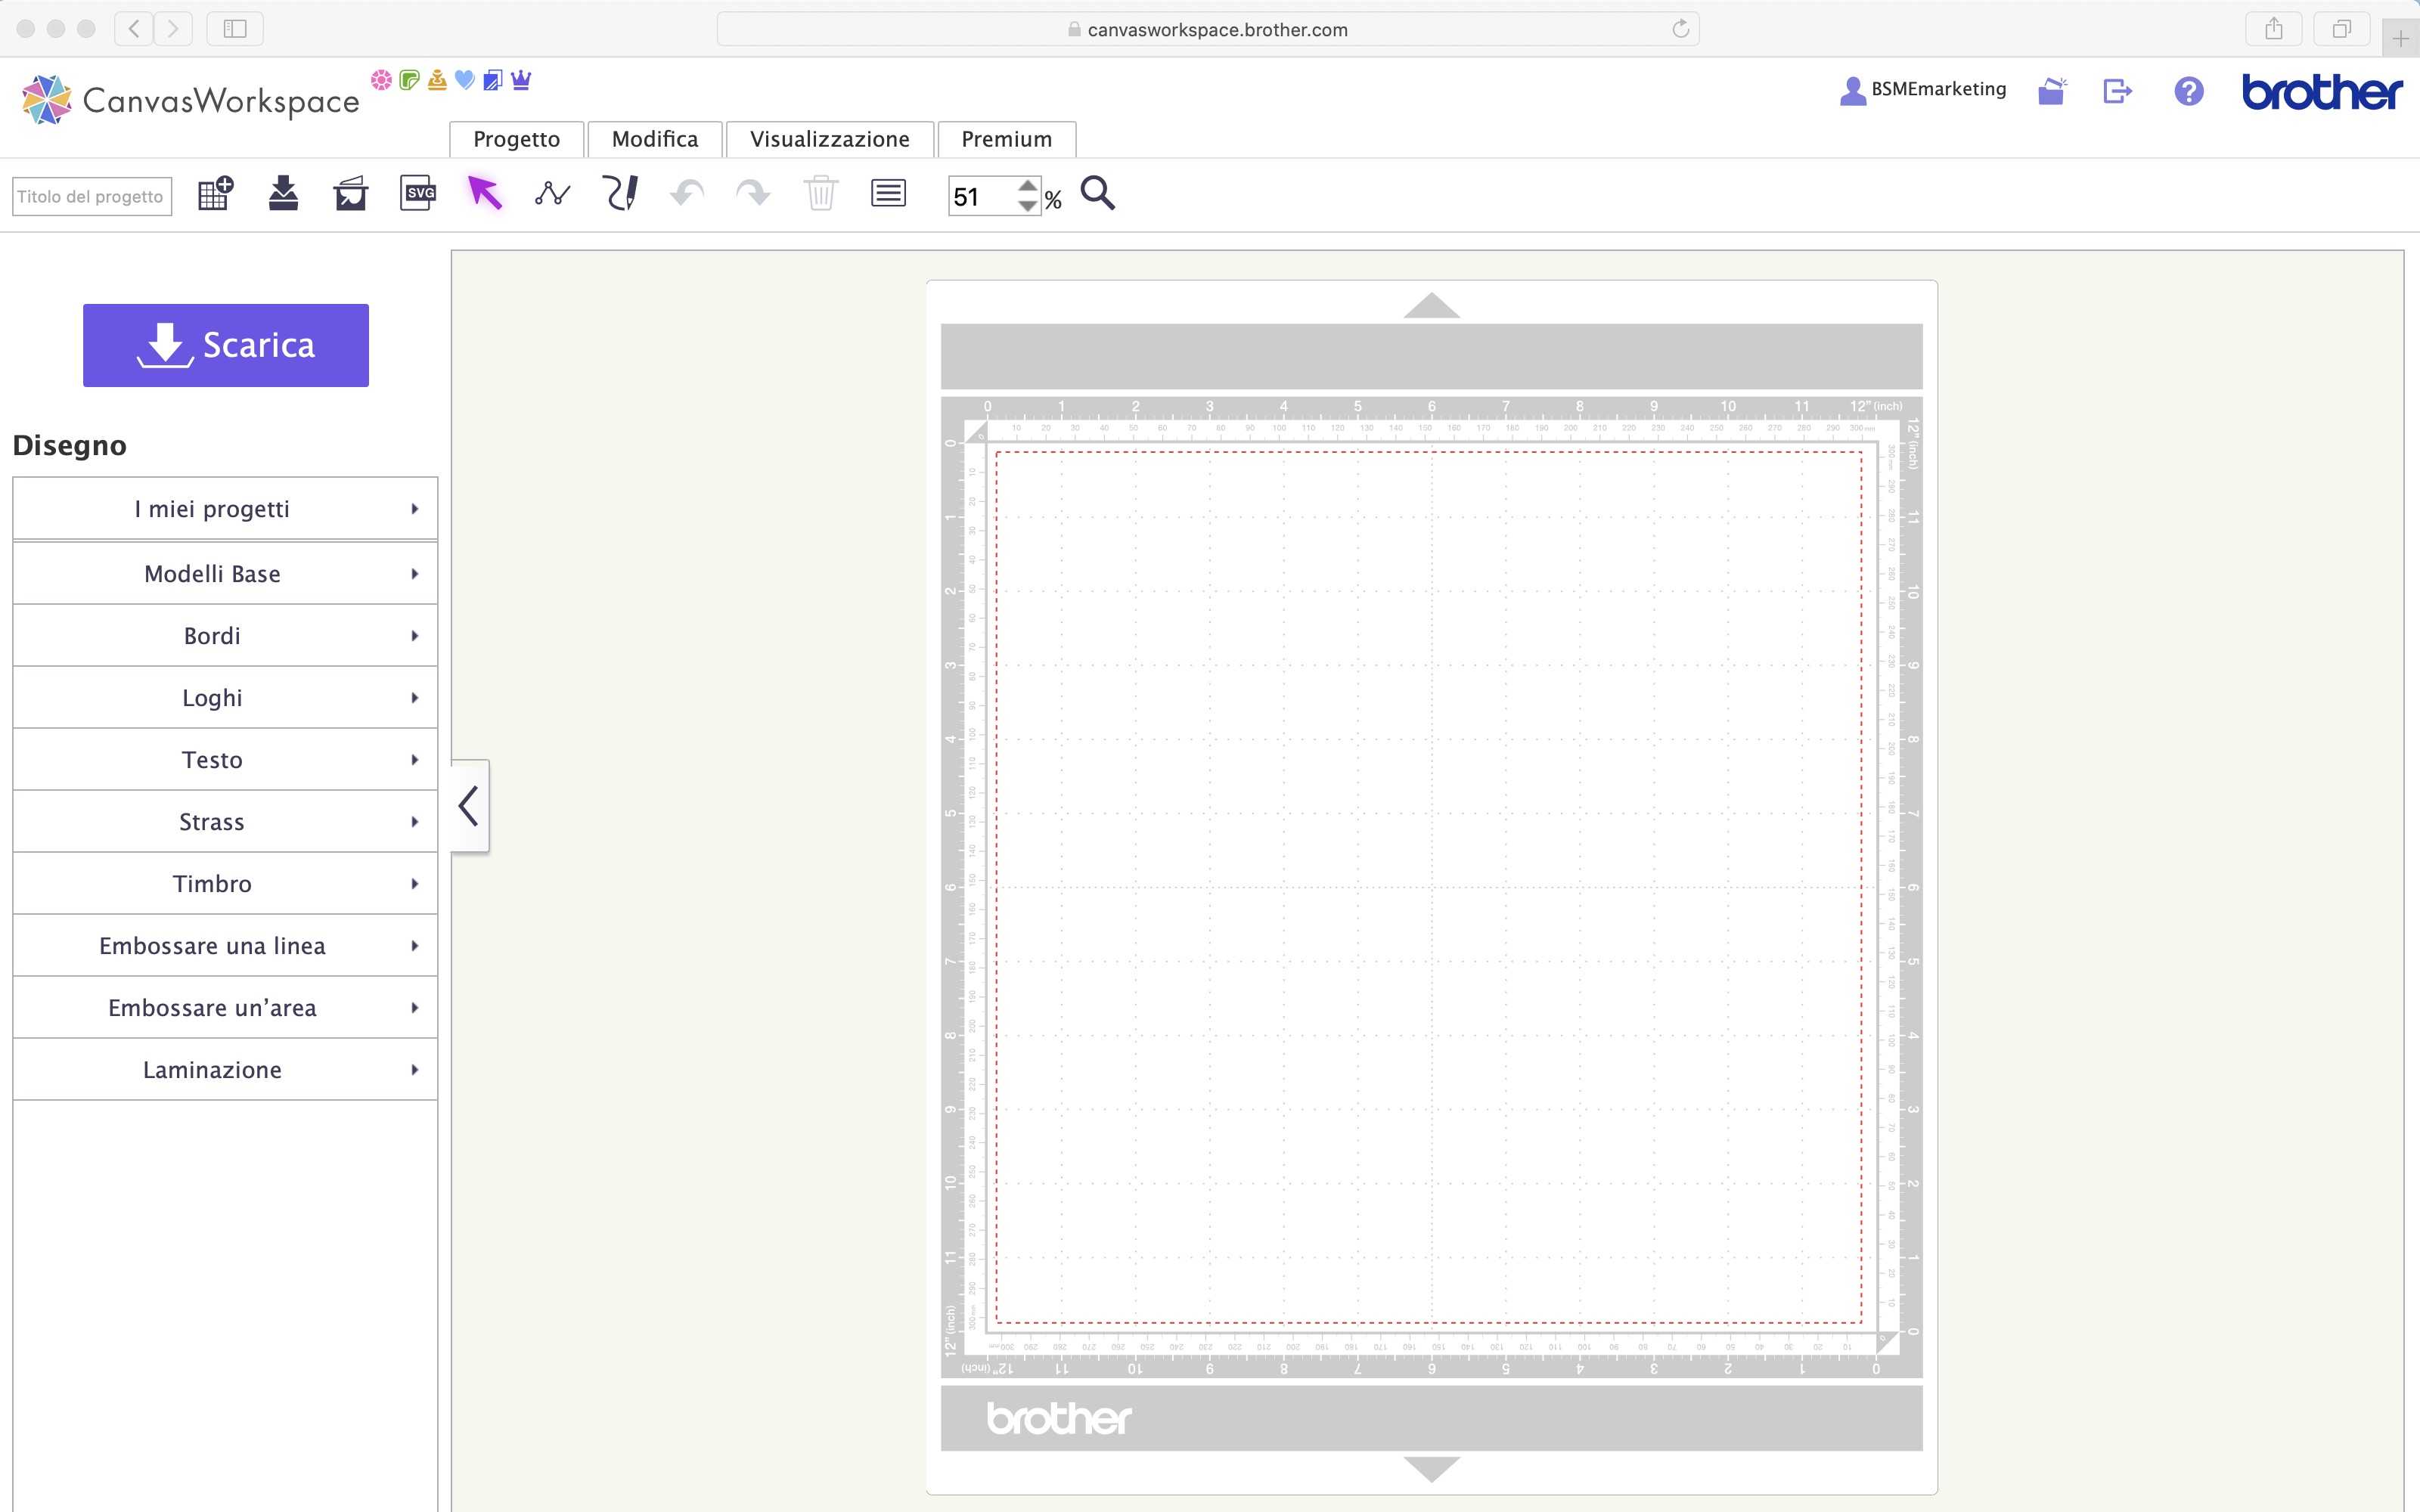Decrease zoom with the down stepper arrow
2420x1512 pixels.
[1028, 206]
